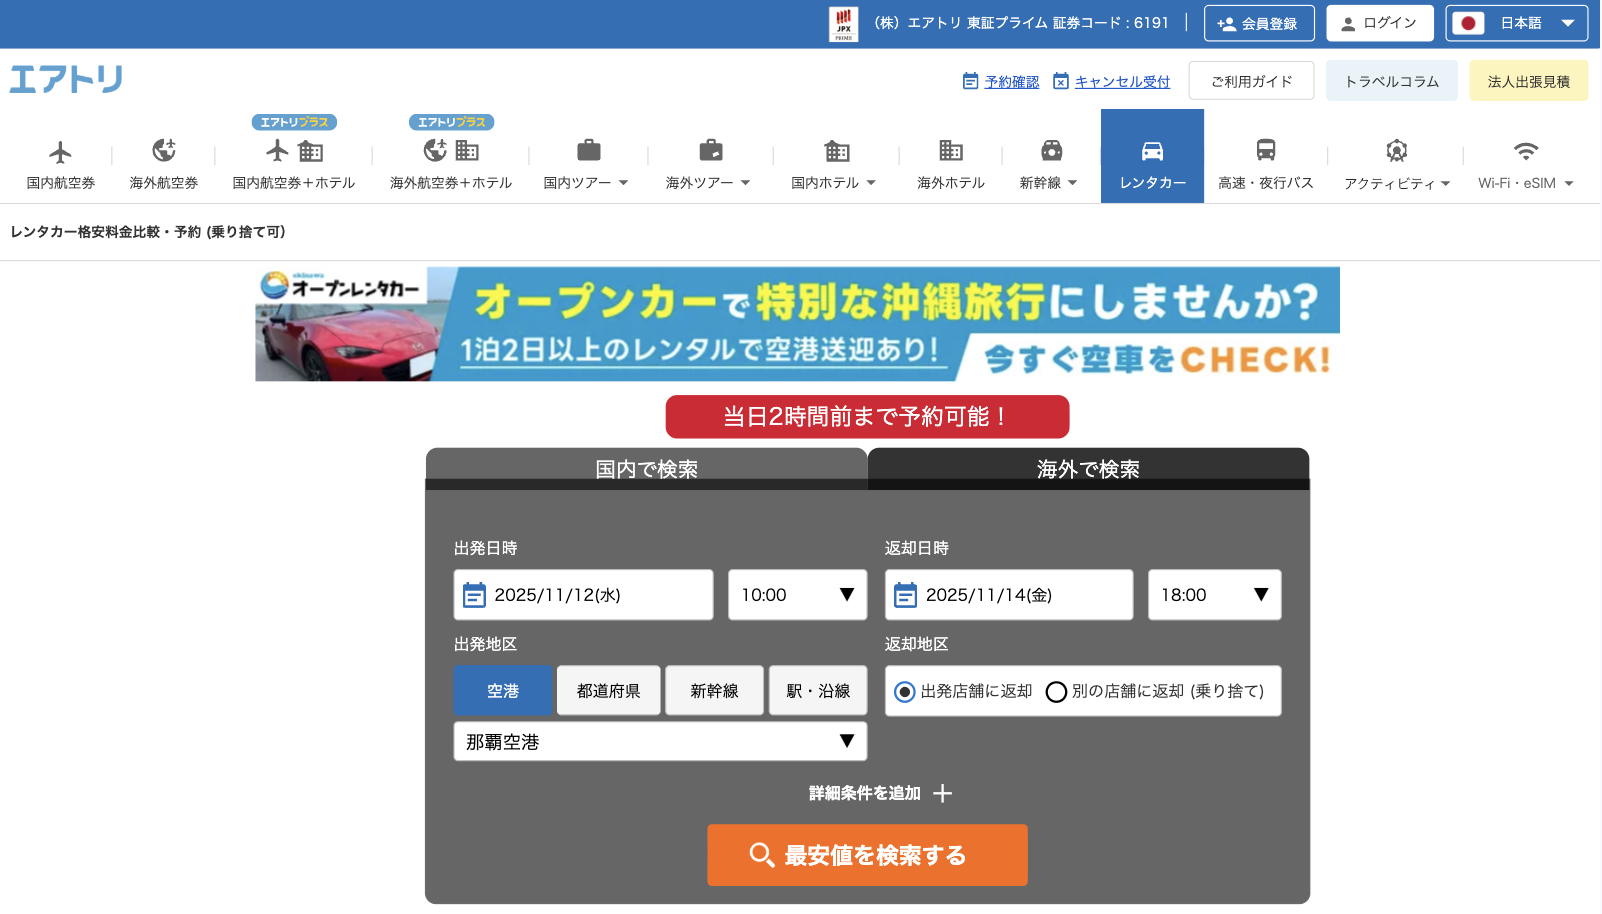Screen dimensions: 1602x914
Task: Open the overseas hotel building icon
Action: click(950, 151)
